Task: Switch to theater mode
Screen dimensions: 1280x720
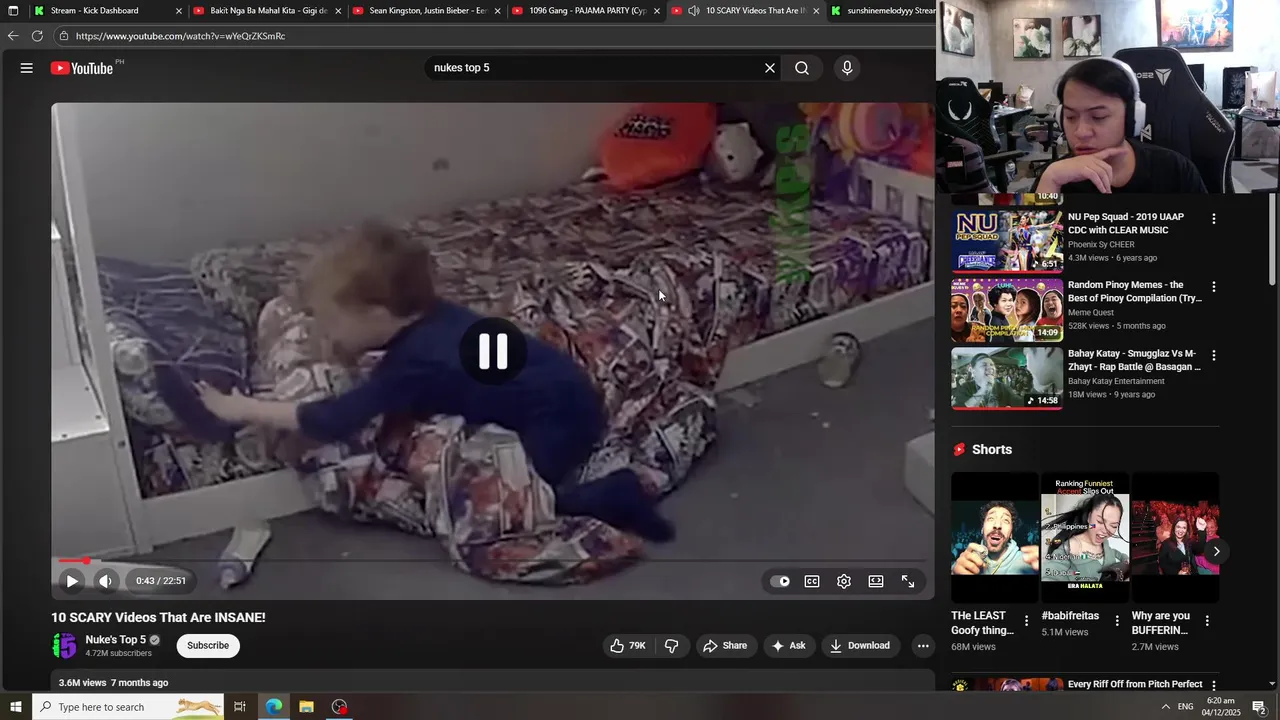Action: tap(876, 581)
